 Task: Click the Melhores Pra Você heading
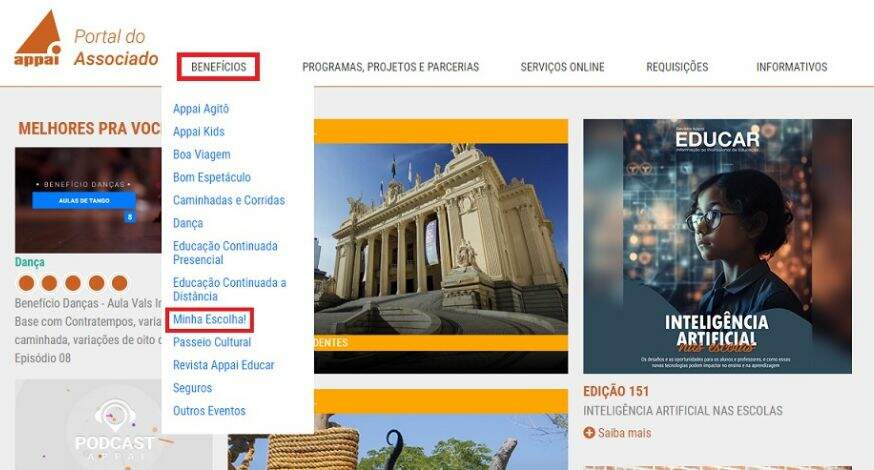coord(89,129)
